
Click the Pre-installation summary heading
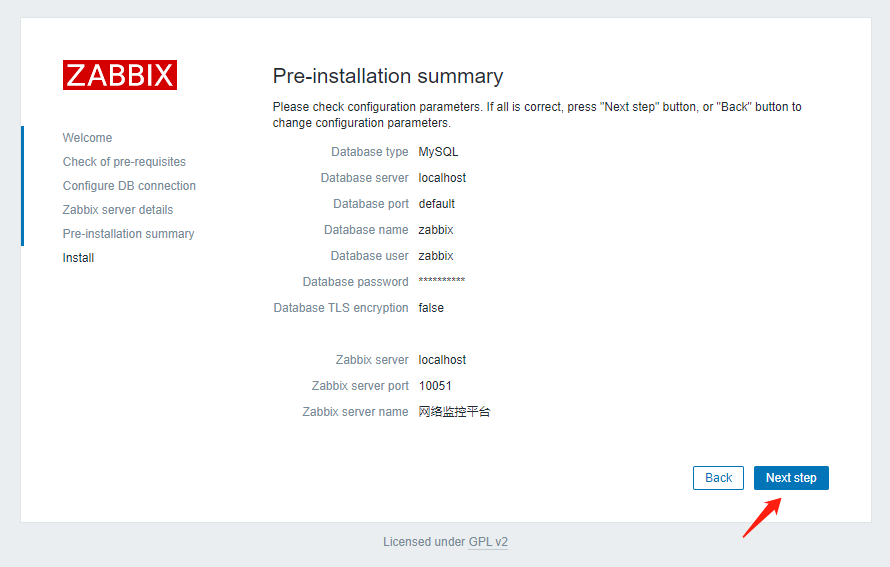[x=387, y=76]
